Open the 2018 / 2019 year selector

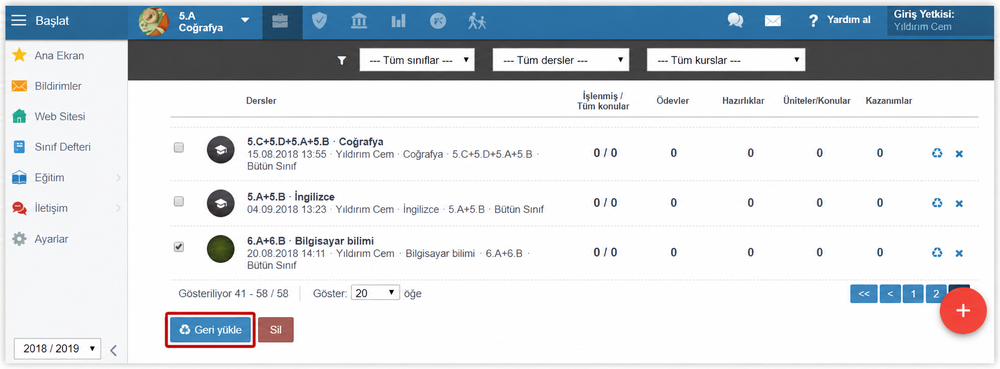(x=57, y=349)
